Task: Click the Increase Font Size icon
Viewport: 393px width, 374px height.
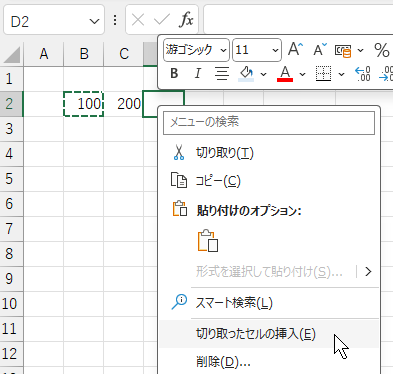Action: tap(296, 50)
